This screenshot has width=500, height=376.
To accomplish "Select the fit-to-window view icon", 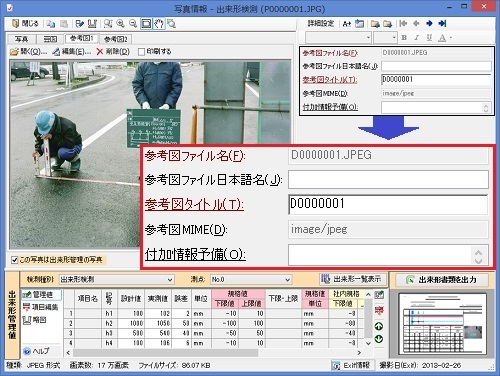I will [146, 24].
